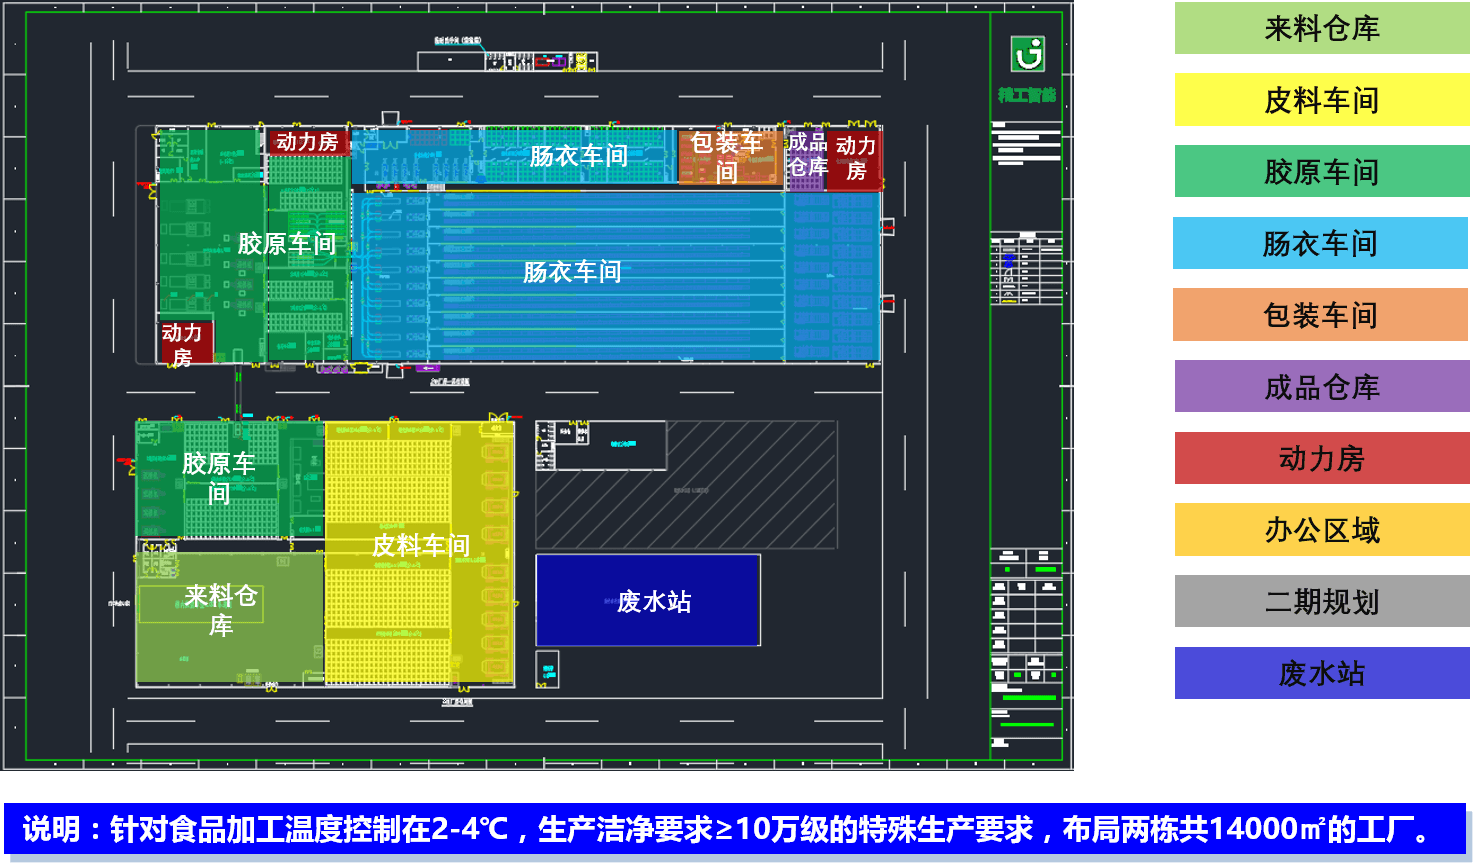Click the 胶原车间 label beside large 肠衣车间
The width and height of the screenshot is (1473, 864).
point(286,244)
